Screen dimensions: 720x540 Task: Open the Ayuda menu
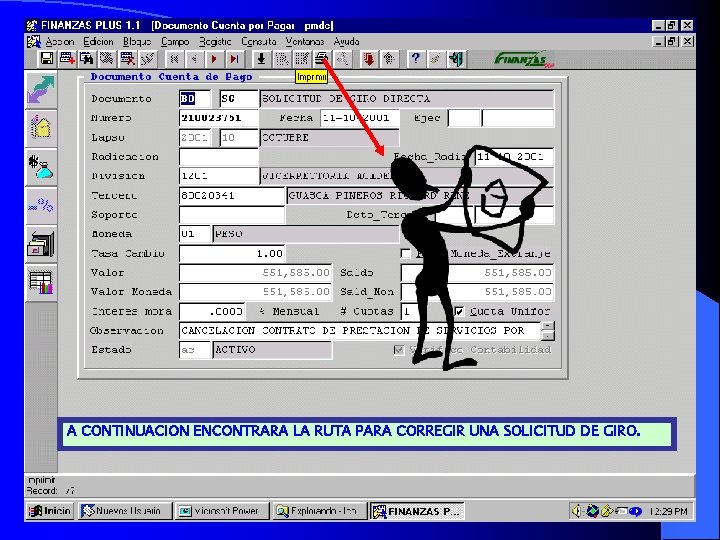coord(346,42)
